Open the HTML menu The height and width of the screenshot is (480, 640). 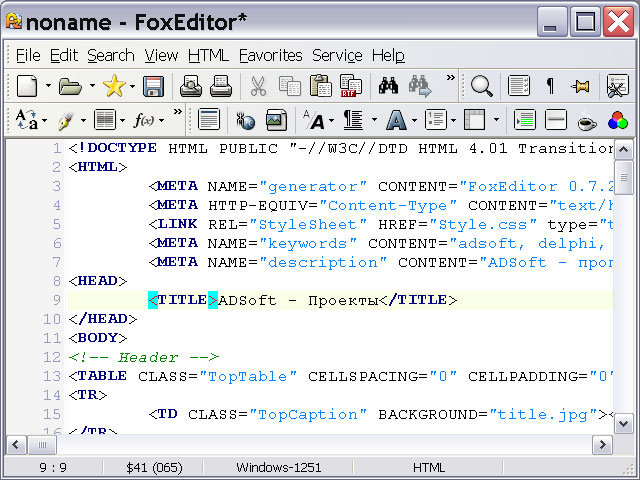pyautogui.click(x=208, y=56)
